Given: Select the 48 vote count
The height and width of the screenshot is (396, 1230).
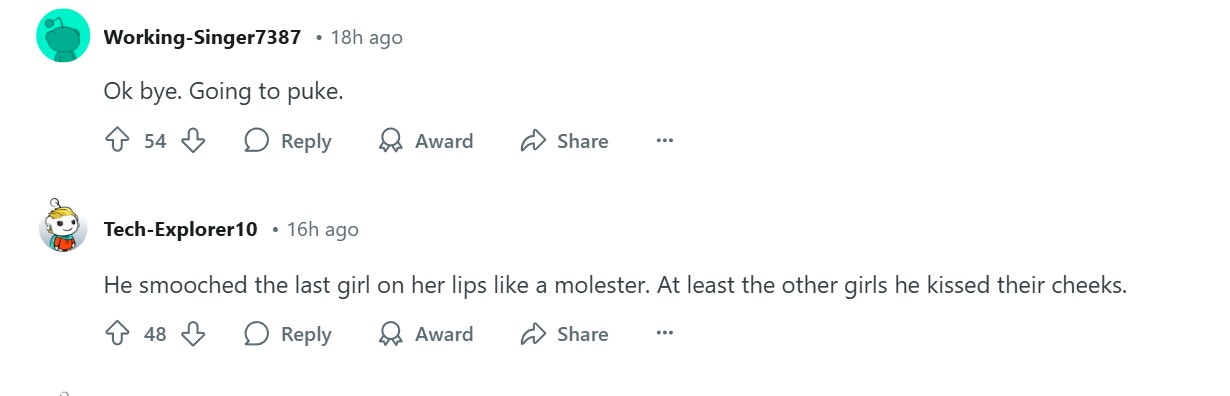Looking at the screenshot, I should (155, 333).
